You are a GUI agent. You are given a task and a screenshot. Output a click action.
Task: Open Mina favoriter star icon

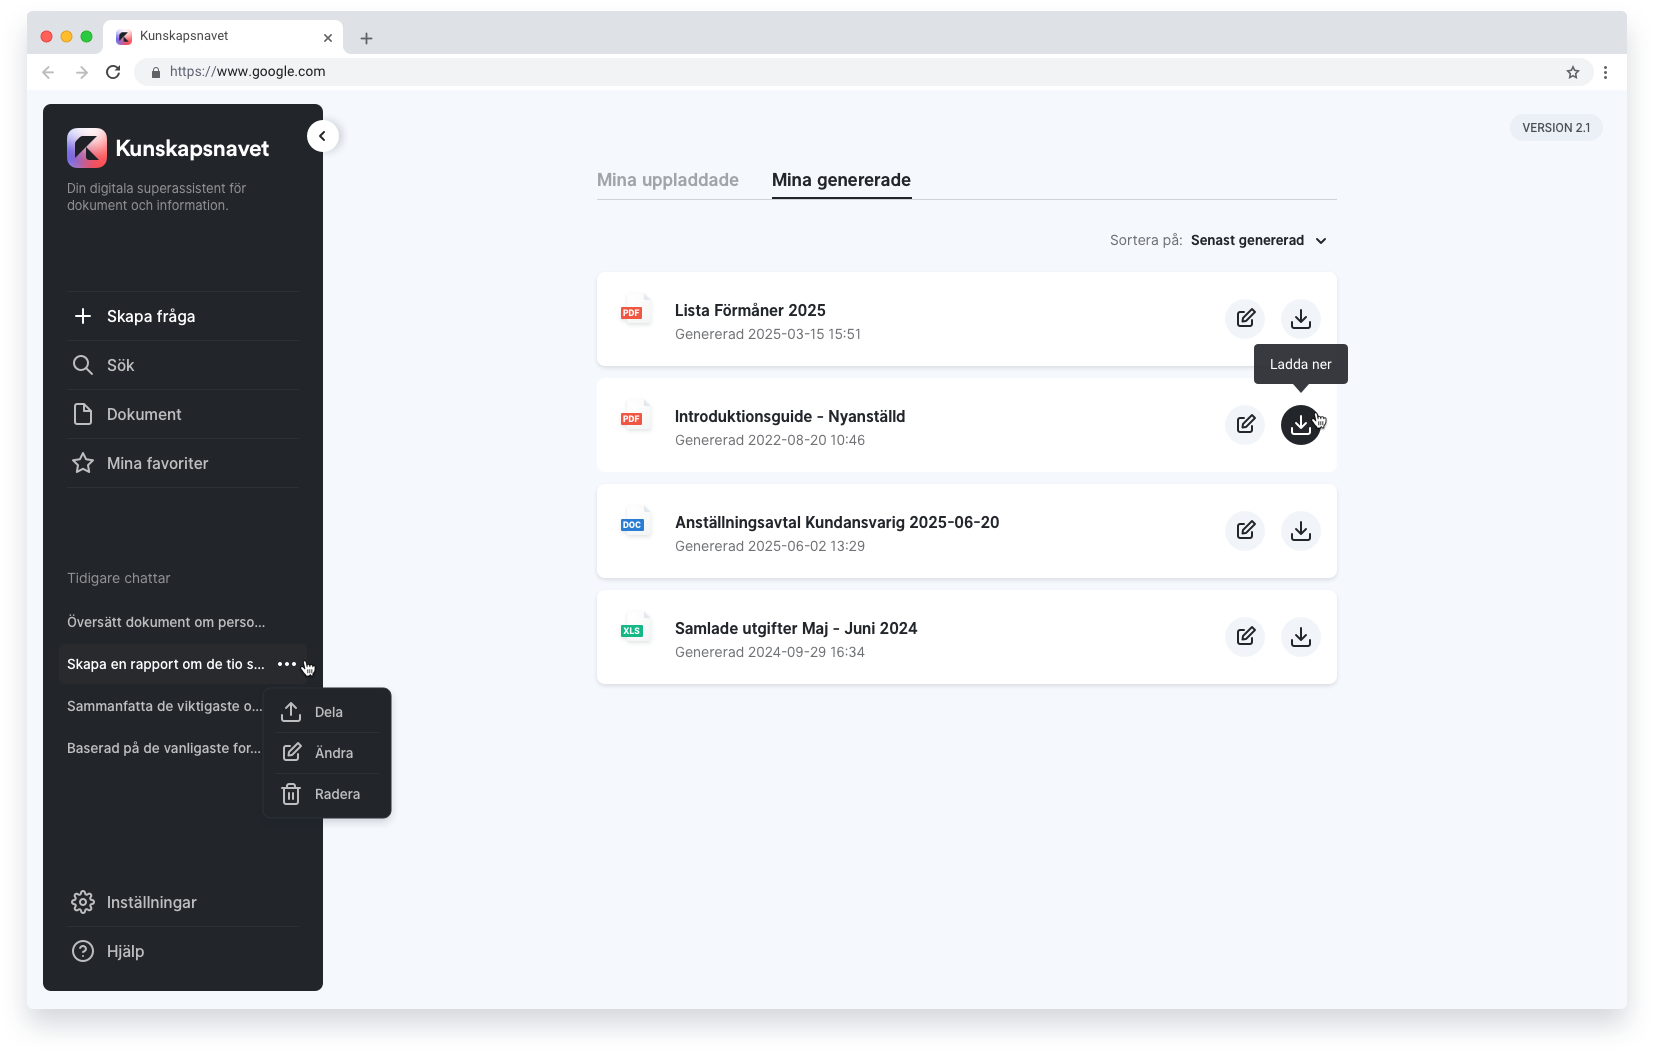[84, 463]
